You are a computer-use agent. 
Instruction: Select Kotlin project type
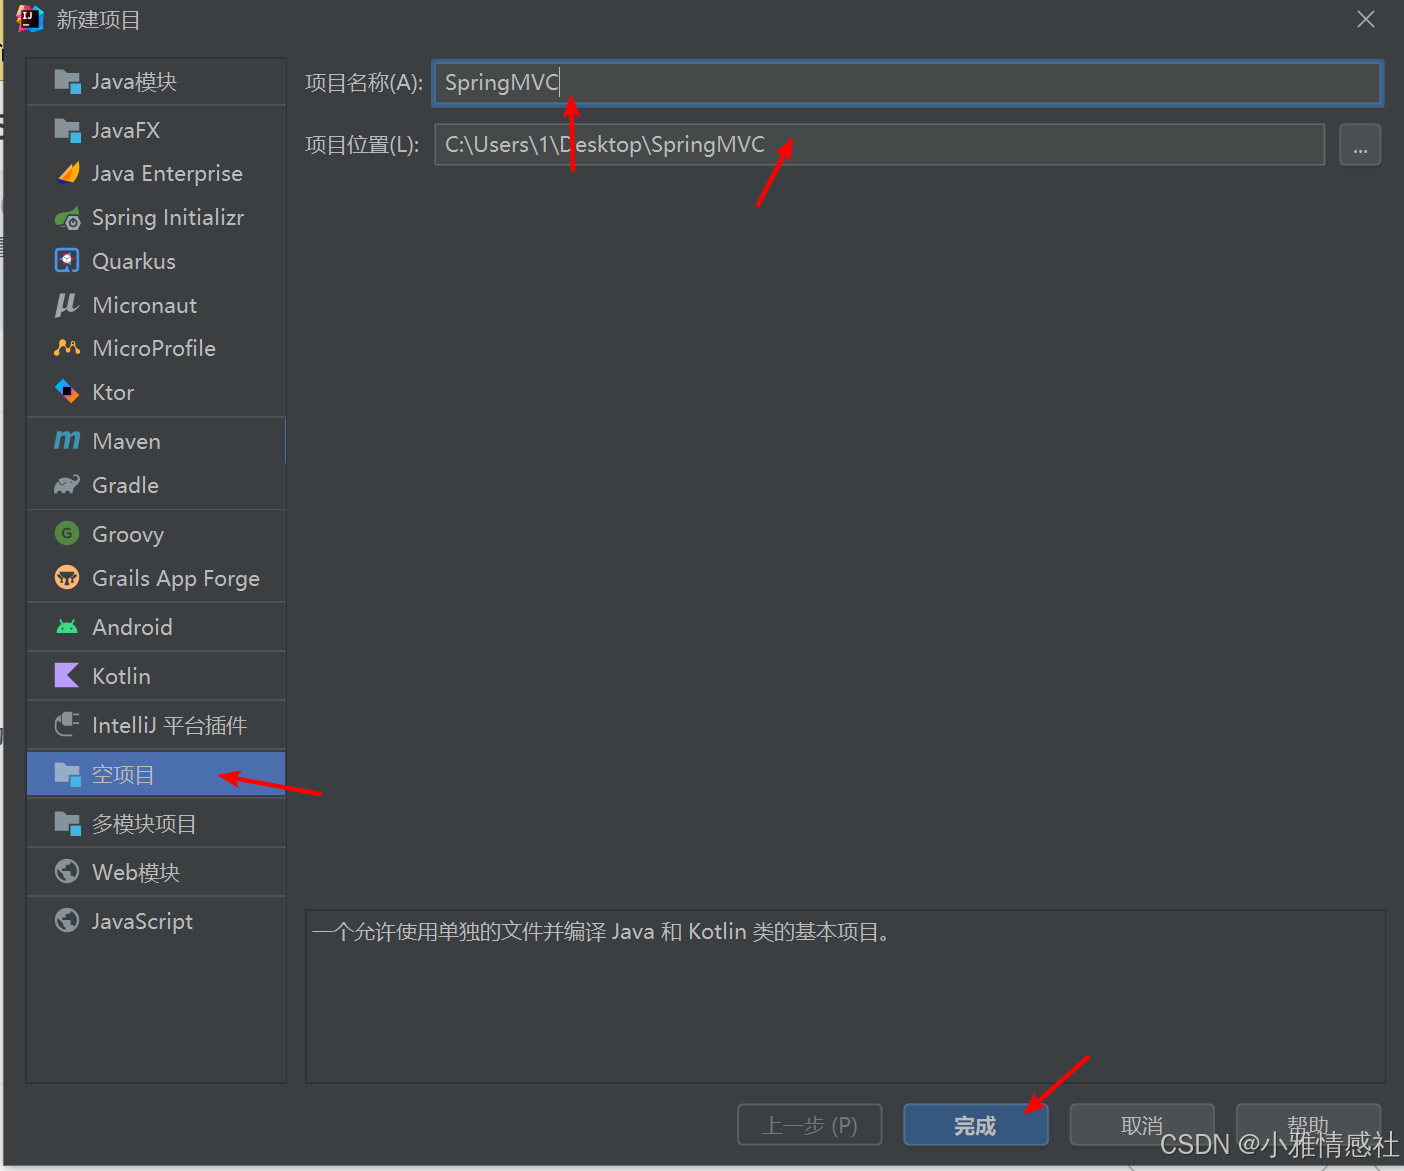click(156, 676)
